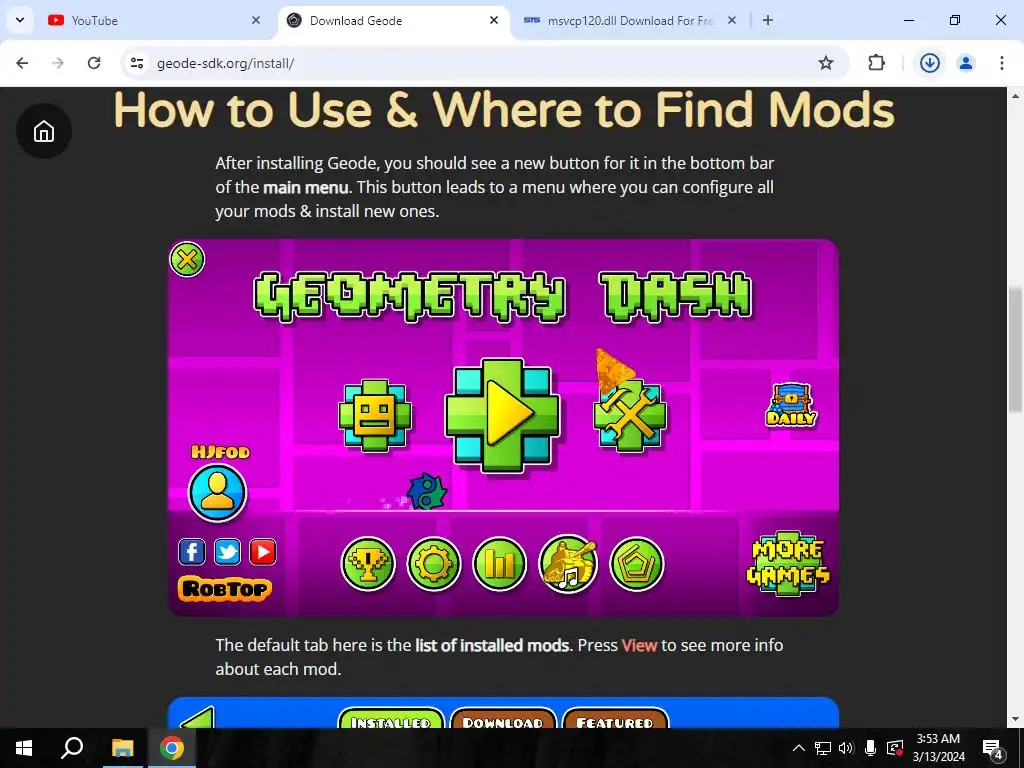
Task: Open Chrome extensions puzzle icon
Action: (x=876, y=63)
